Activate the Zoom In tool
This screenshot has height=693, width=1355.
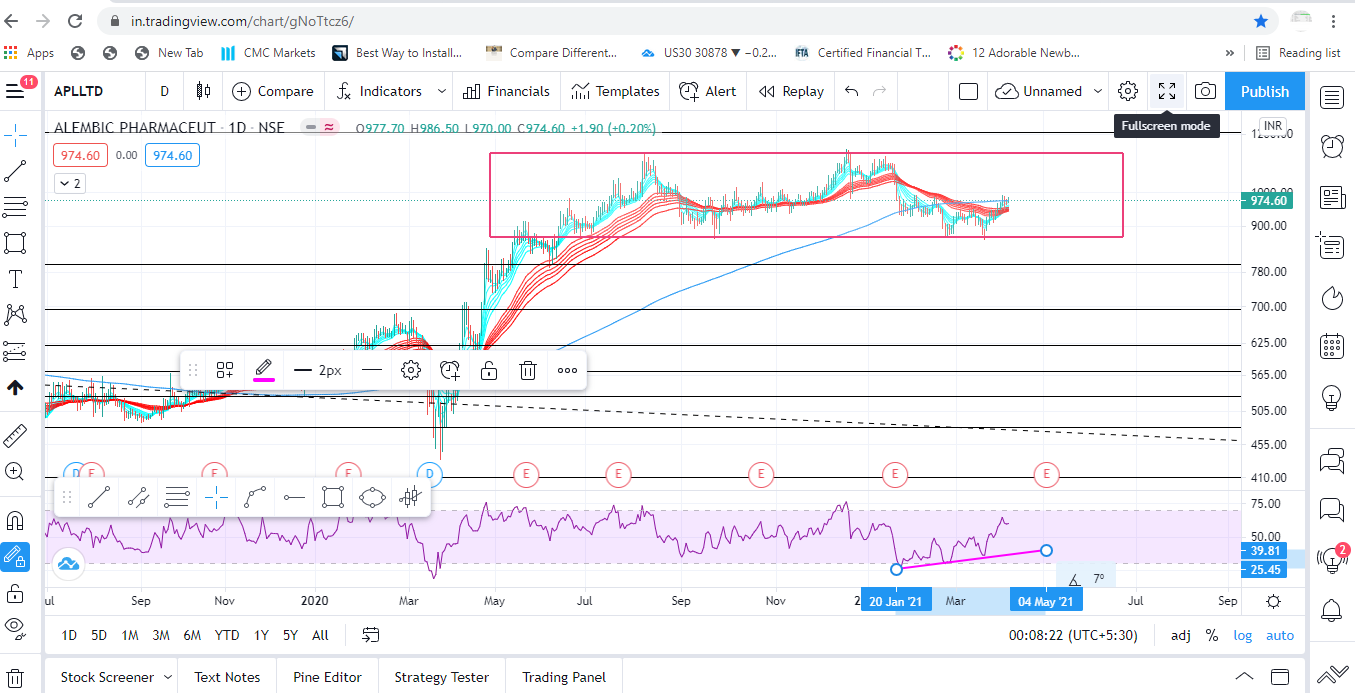click(15, 471)
